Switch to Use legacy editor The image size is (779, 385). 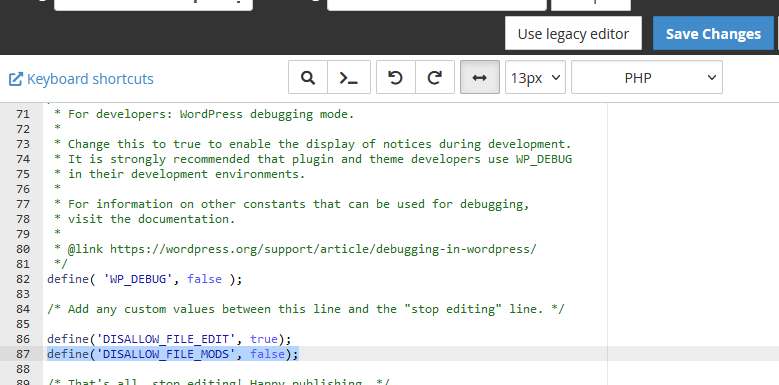573,34
